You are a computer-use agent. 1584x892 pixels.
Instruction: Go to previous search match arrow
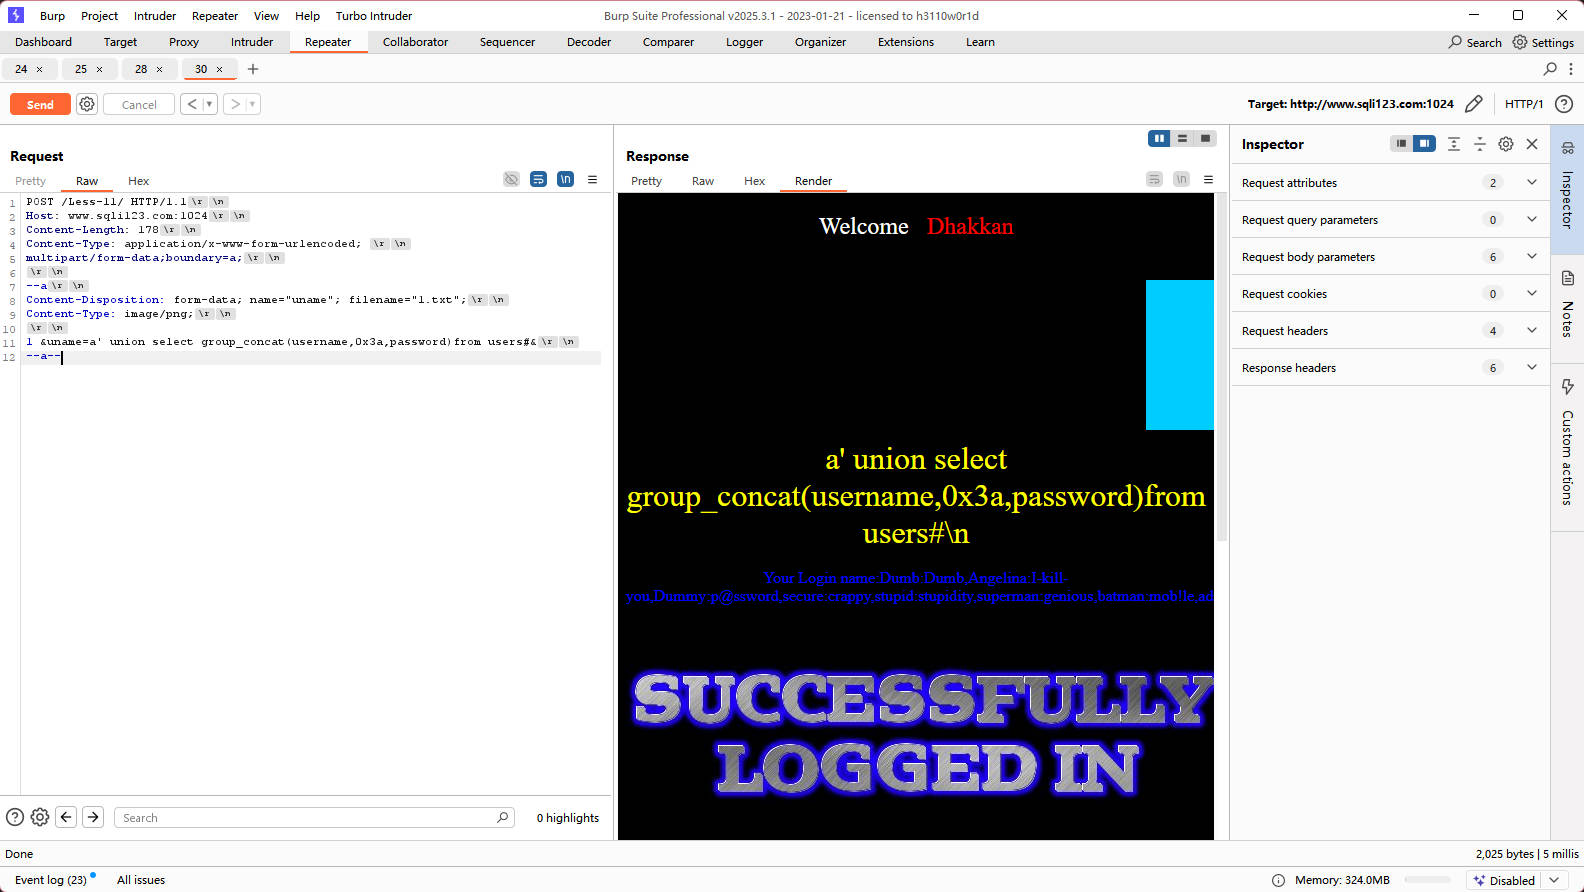[66, 817]
